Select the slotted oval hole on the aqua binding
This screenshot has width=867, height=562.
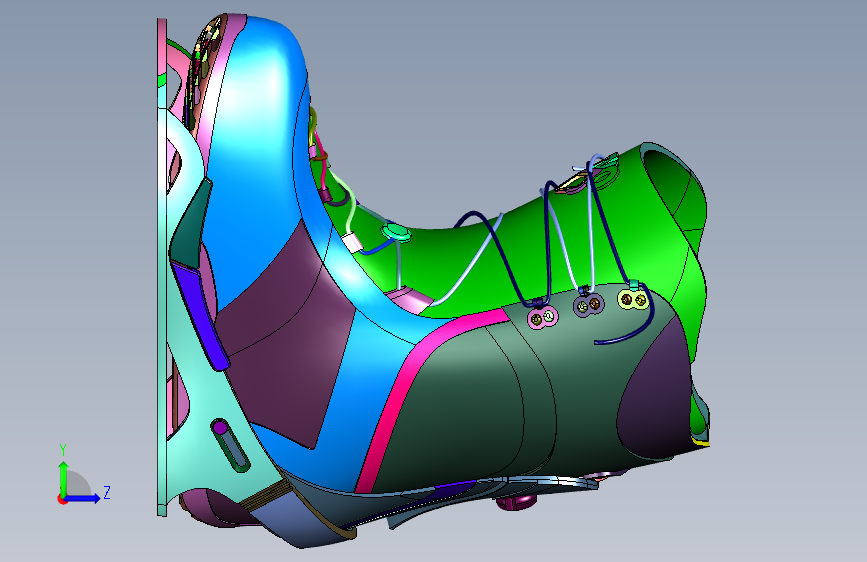(x=230, y=445)
